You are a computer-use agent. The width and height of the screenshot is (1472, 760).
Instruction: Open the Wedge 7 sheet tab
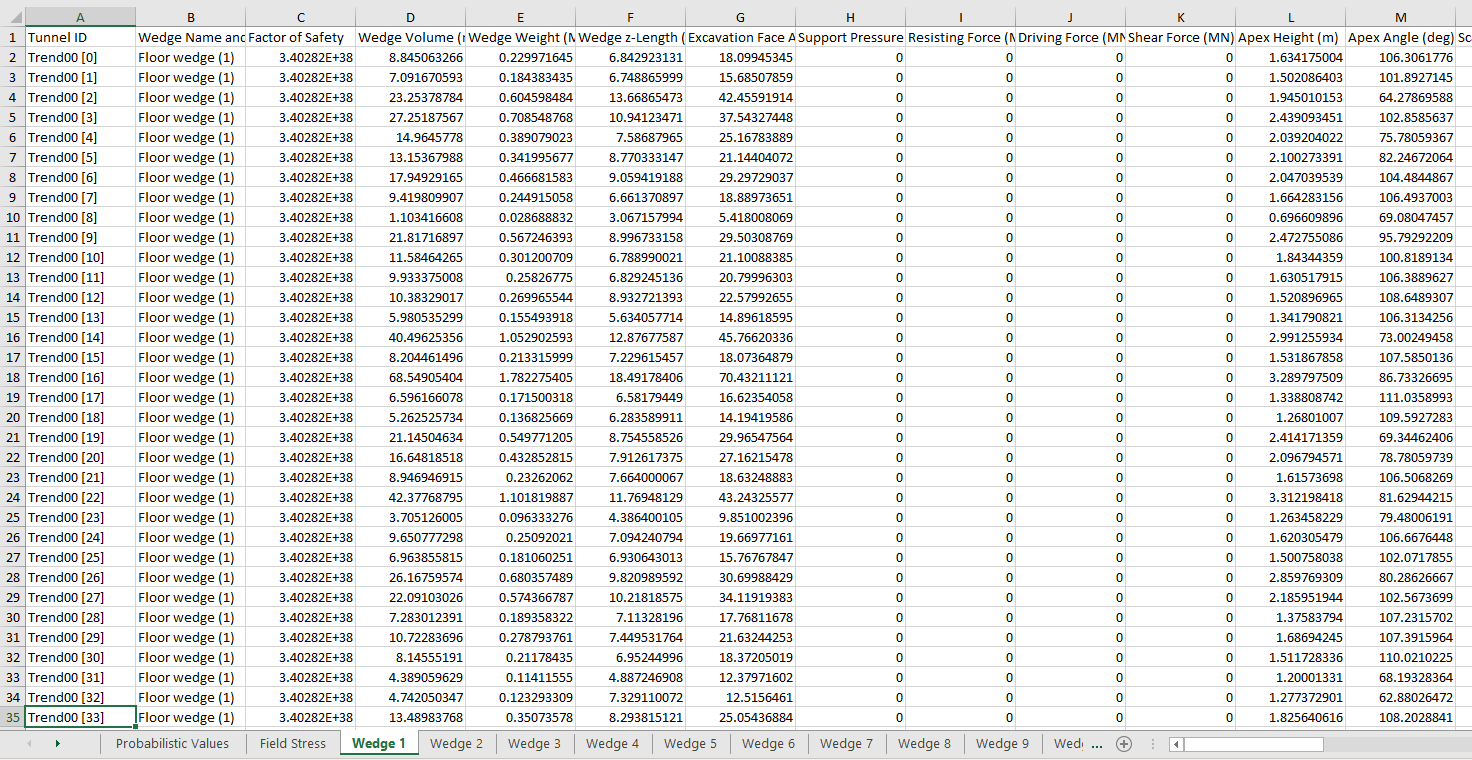[x=846, y=743]
